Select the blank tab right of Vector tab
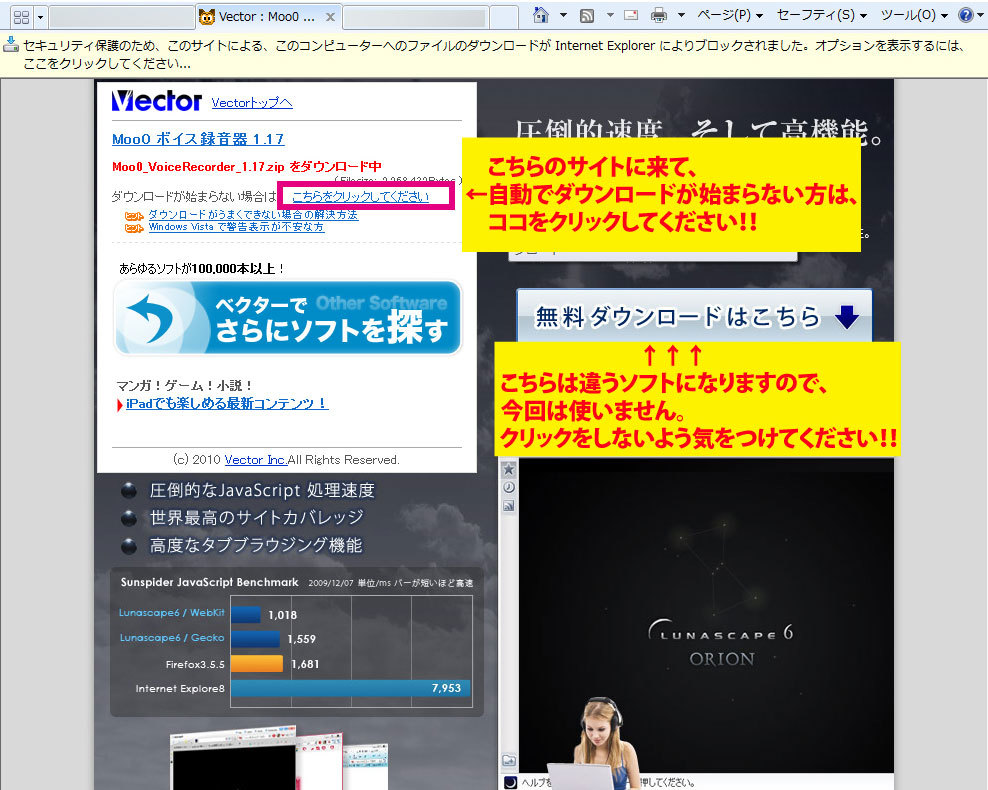This screenshot has width=988, height=790. 416,17
